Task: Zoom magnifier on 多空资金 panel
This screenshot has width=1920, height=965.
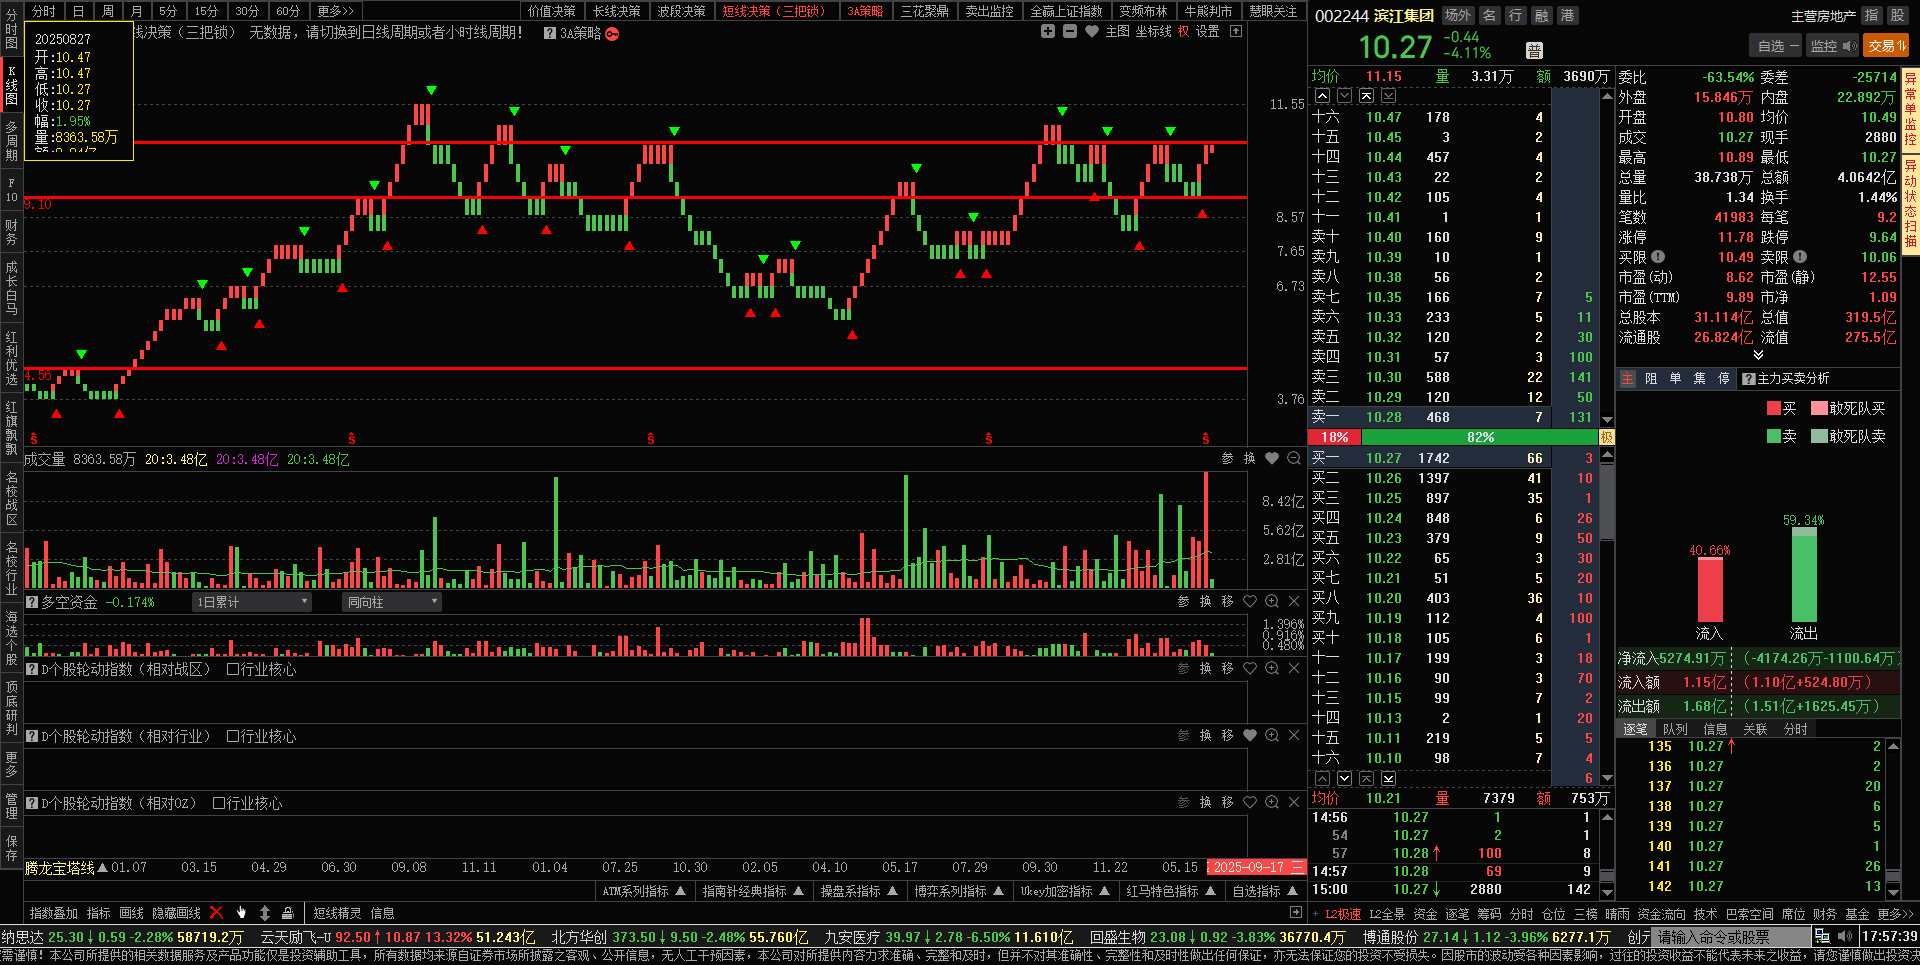Action: [x=1272, y=601]
